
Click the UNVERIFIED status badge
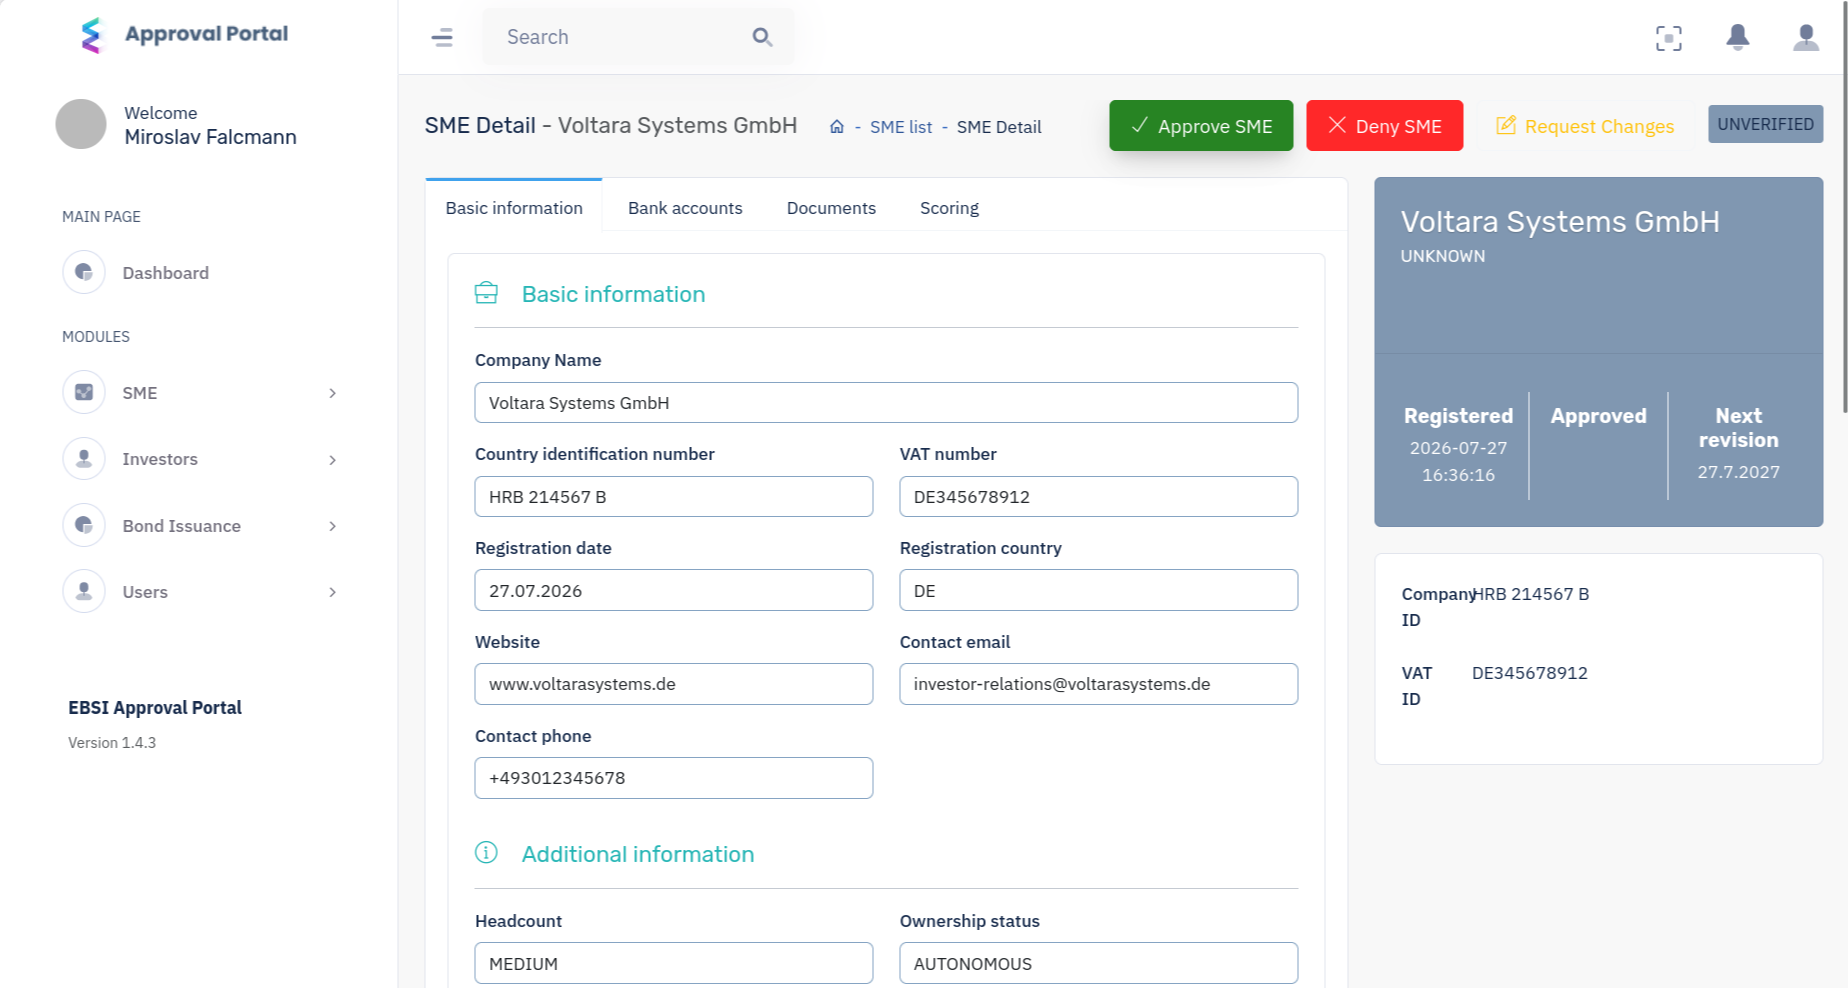click(1765, 124)
